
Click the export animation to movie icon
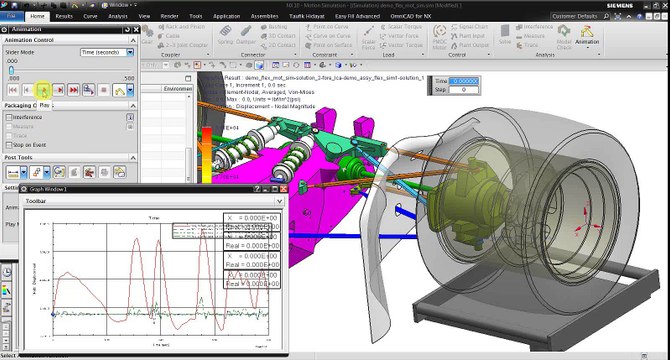point(88,90)
